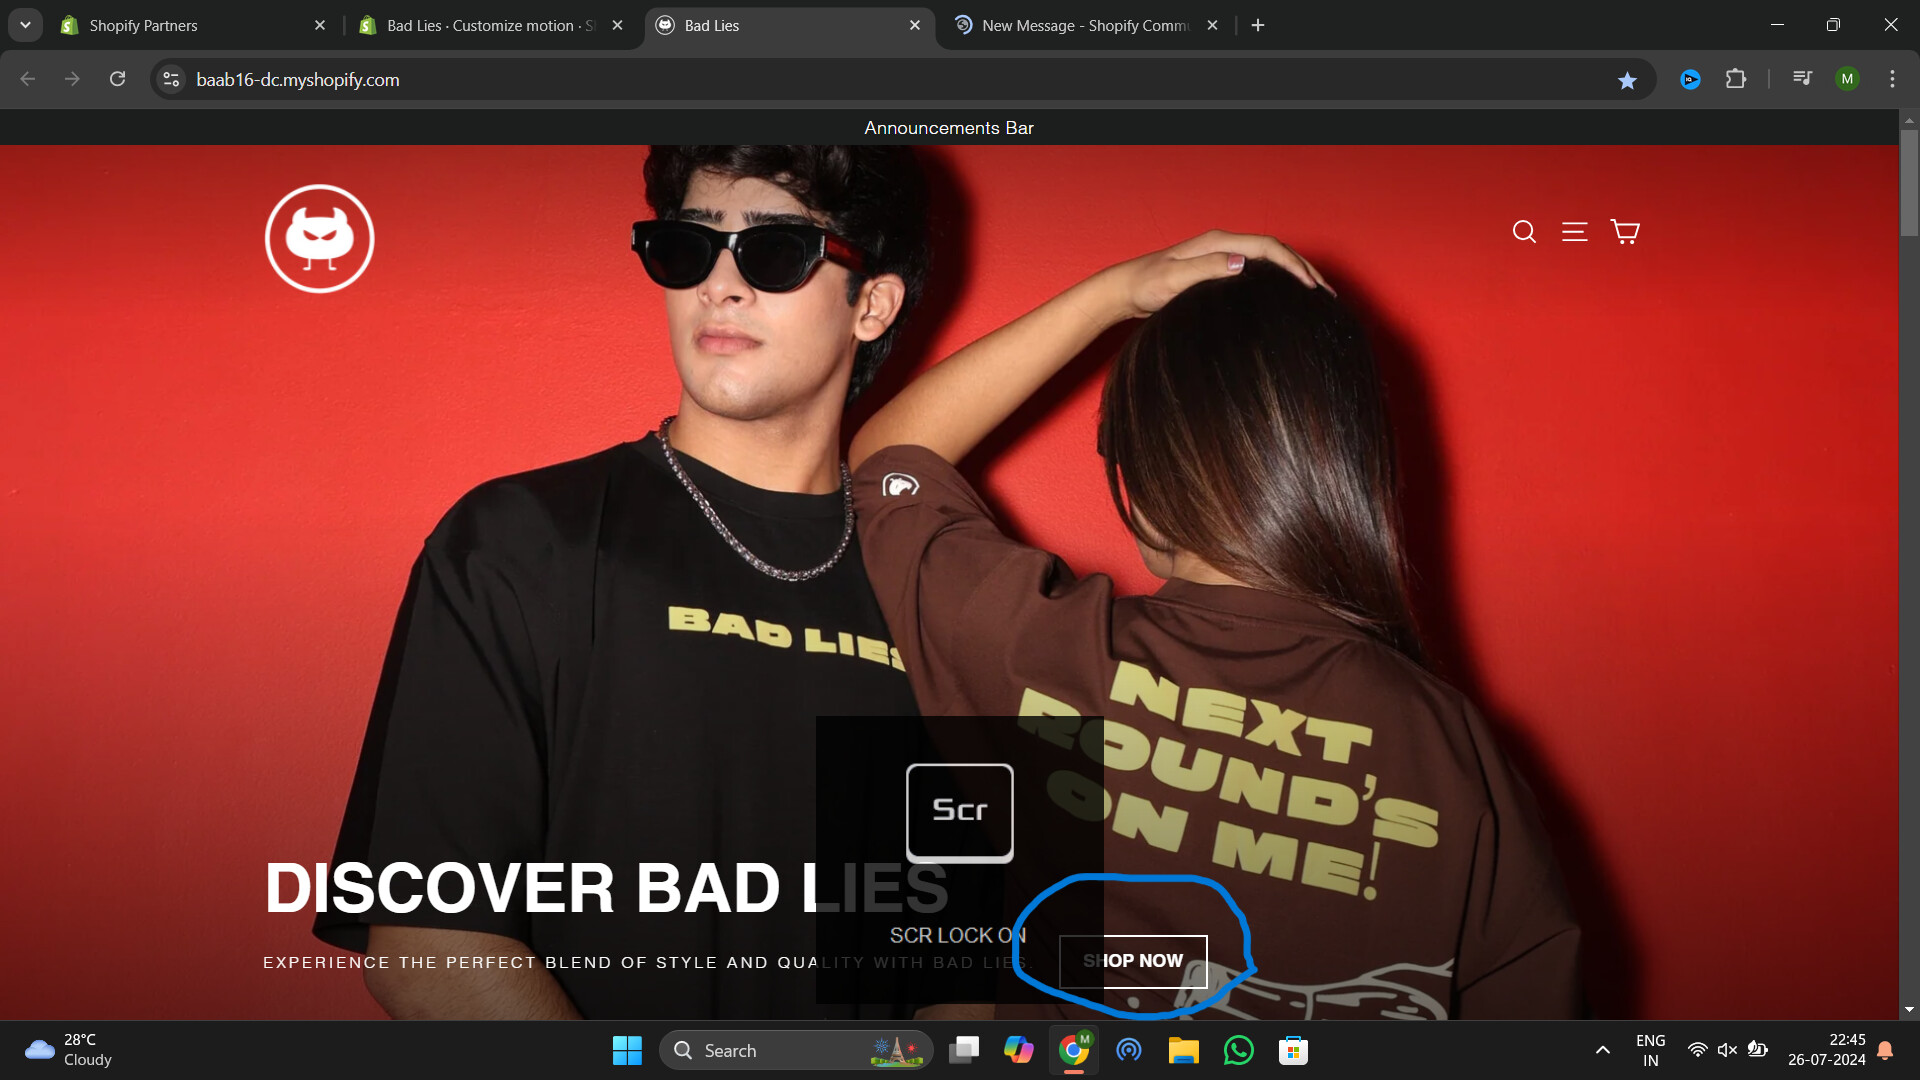The image size is (1920, 1080).
Task: Click the DISCOVER BAD LIES heading
Action: pos(606,888)
